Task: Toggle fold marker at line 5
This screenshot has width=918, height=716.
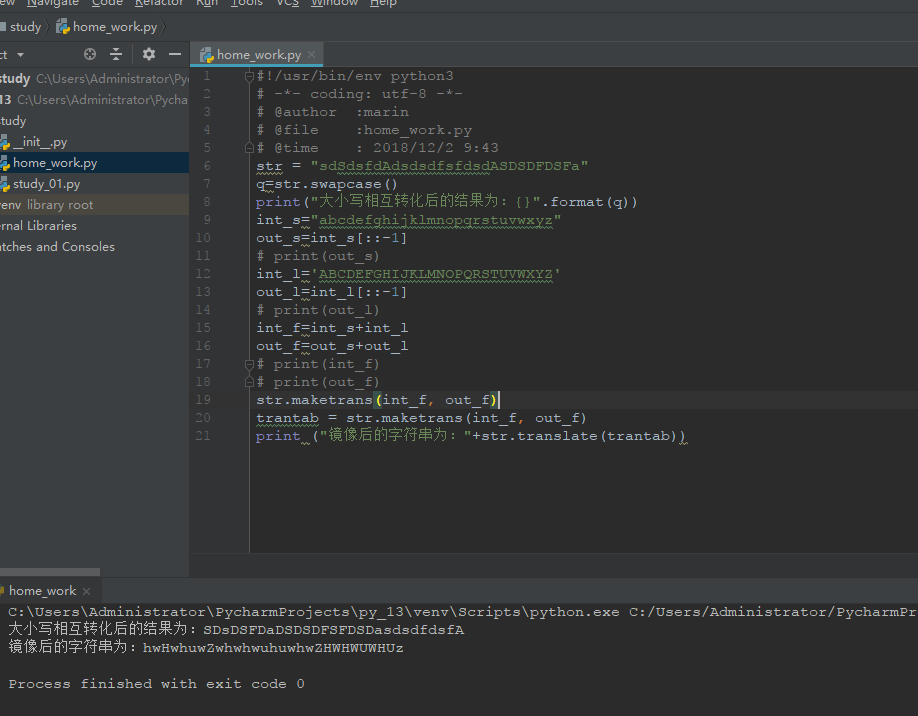Action: coord(250,148)
